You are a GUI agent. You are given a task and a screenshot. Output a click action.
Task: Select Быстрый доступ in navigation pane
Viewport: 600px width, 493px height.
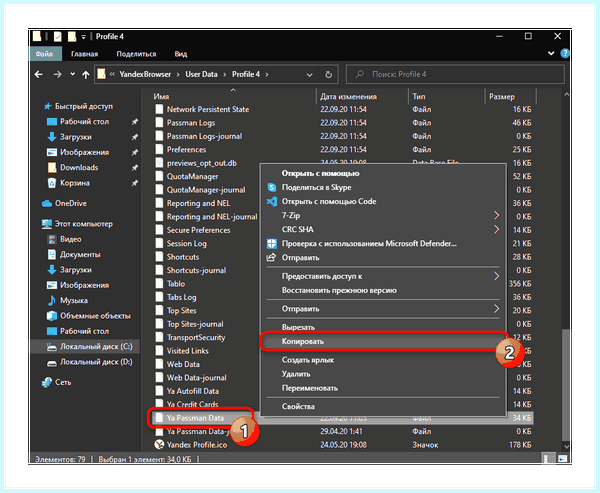coord(83,106)
